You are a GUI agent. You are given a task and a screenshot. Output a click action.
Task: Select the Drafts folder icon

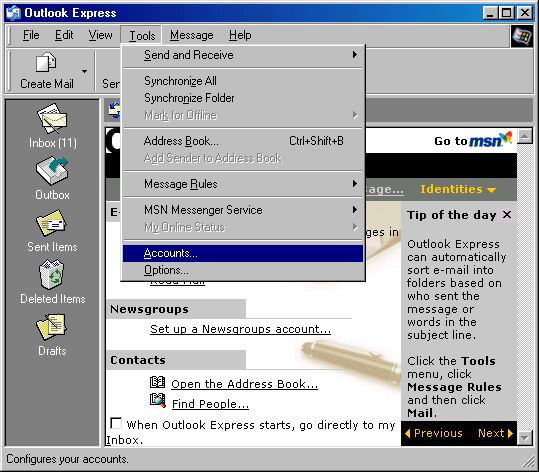[x=51, y=327]
